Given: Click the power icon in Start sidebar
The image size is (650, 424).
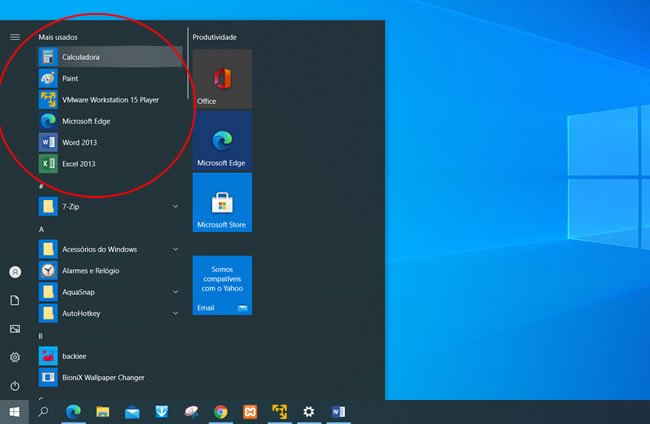Looking at the screenshot, I should [x=15, y=386].
